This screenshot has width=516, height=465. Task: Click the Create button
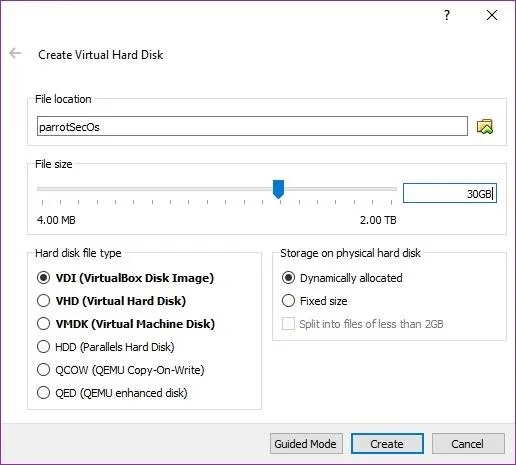(x=387, y=444)
